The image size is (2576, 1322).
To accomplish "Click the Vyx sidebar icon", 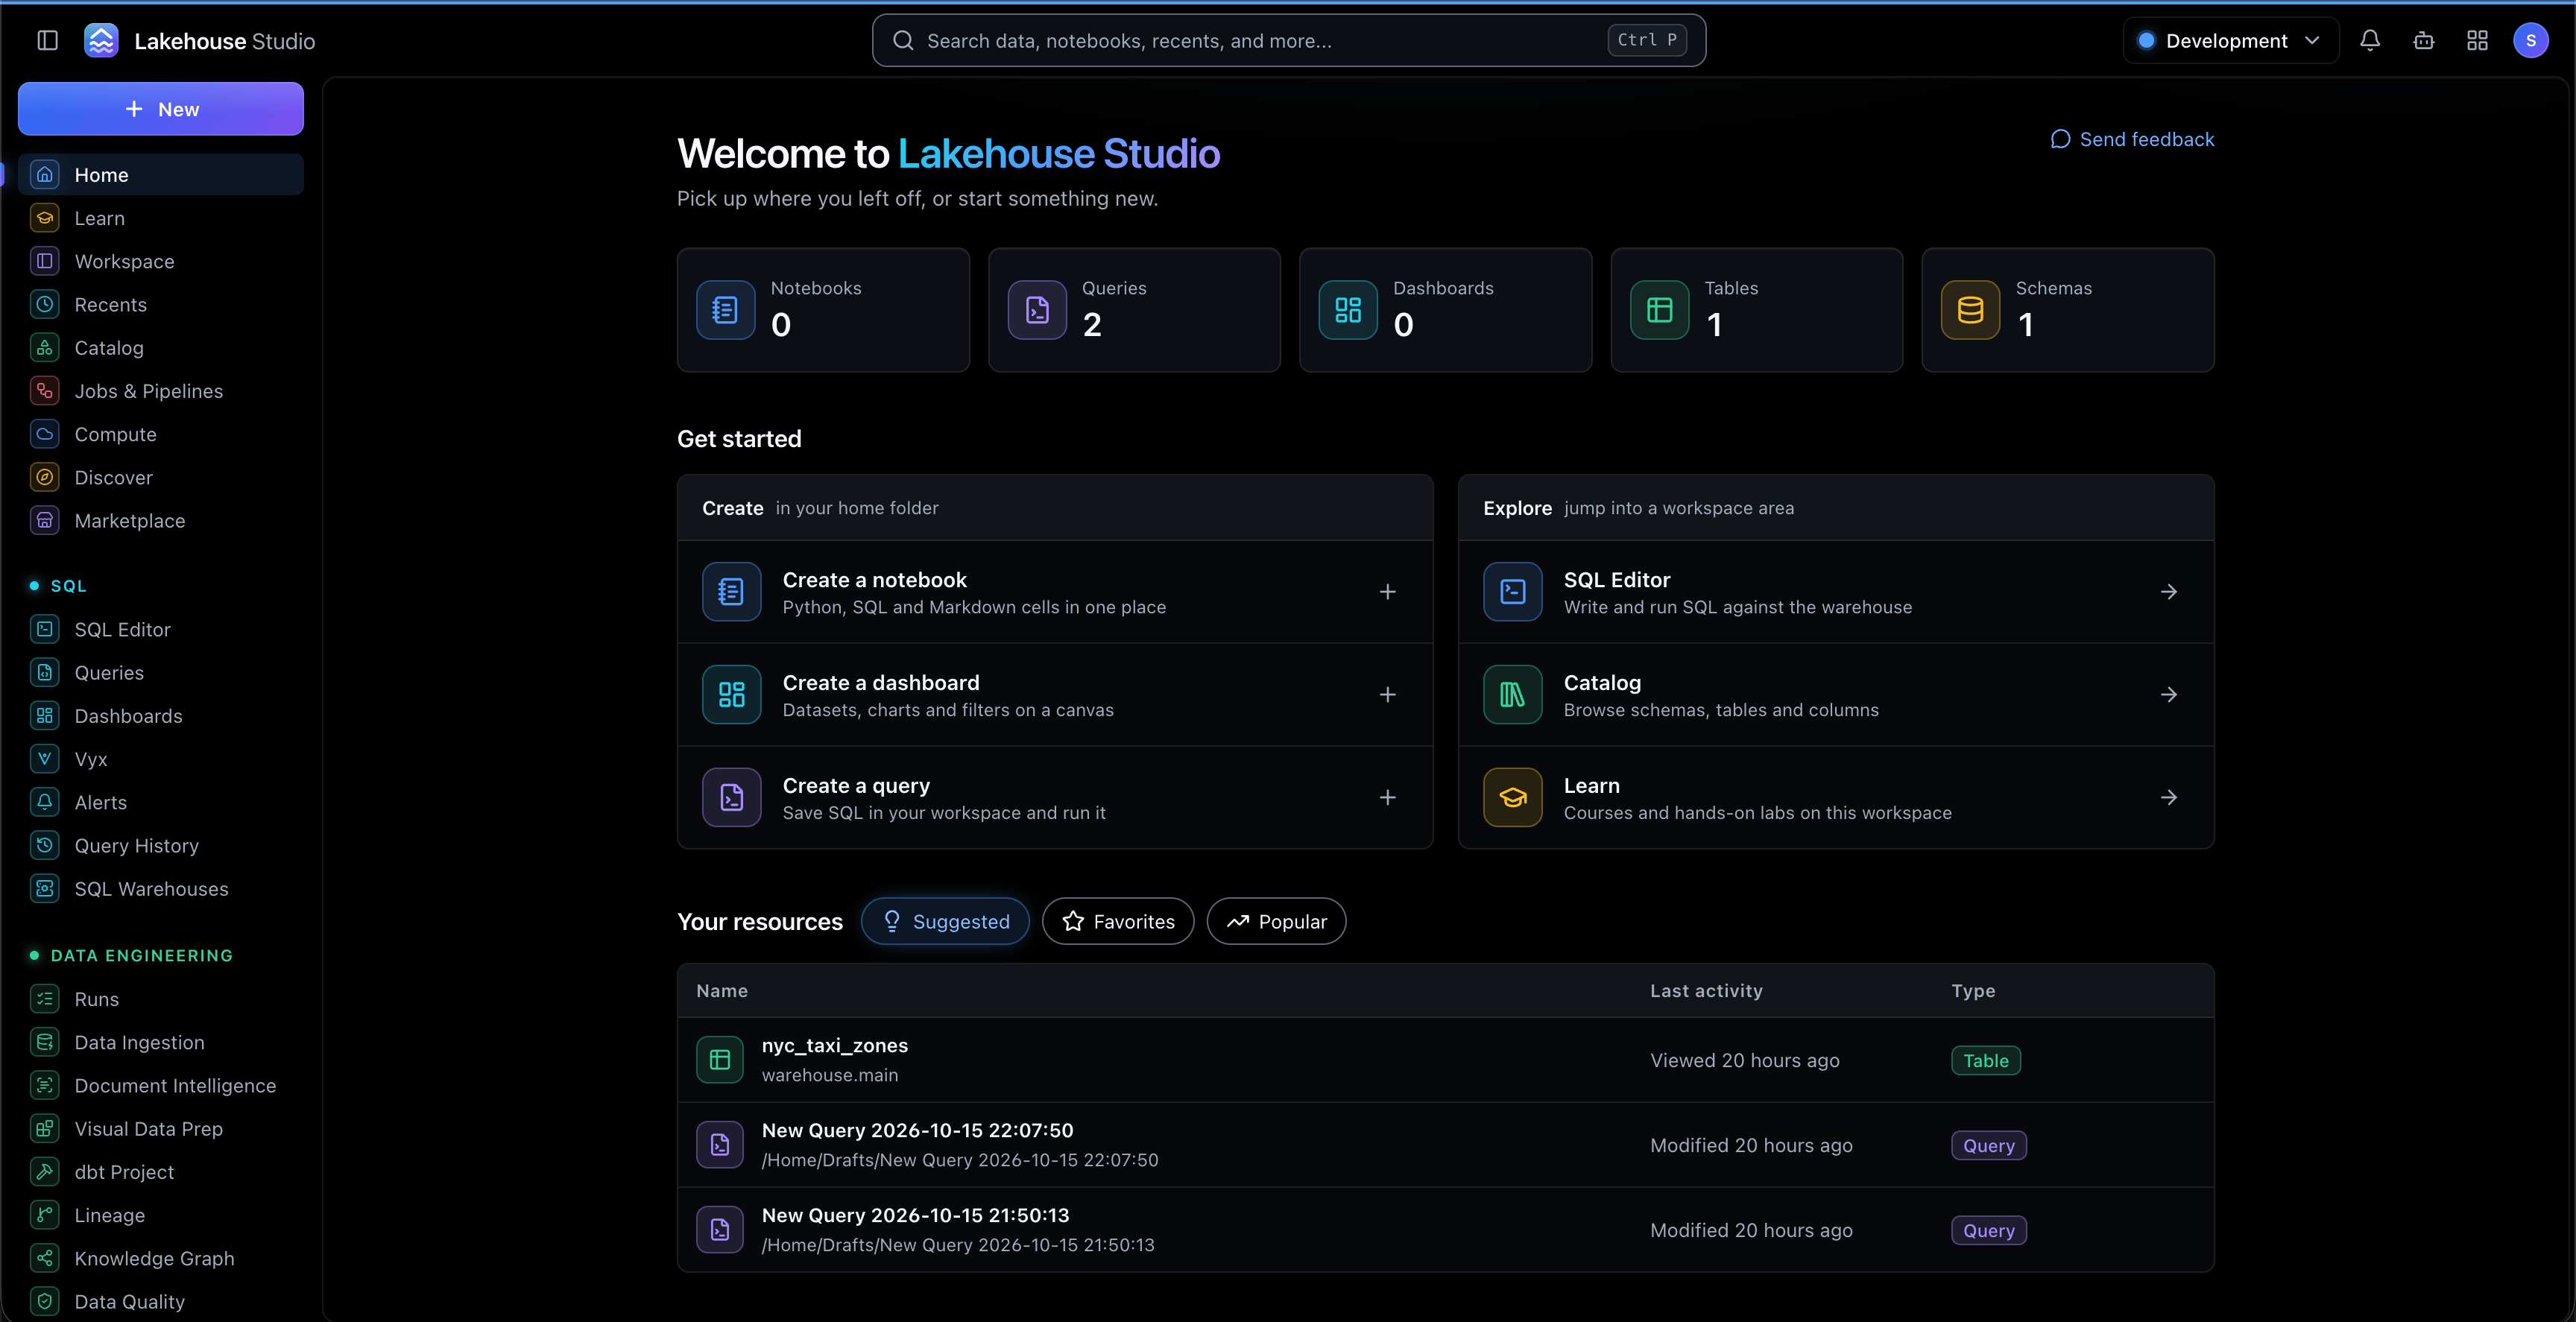I will click(x=45, y=759).
